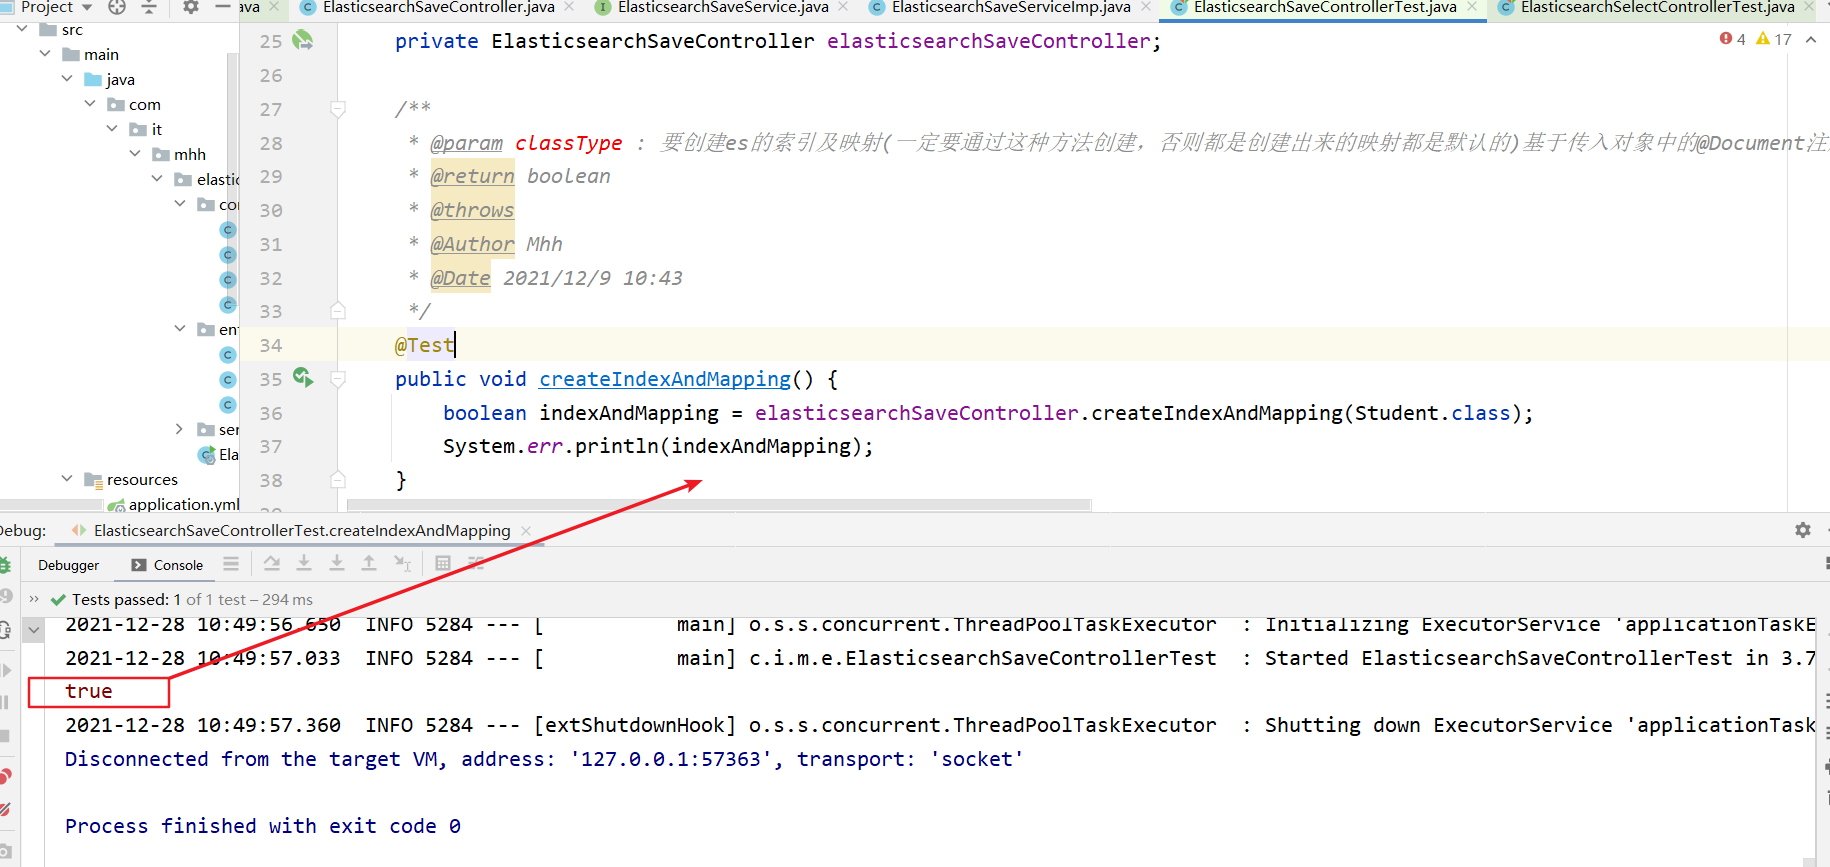Screen dimensions: 1830x867
Task: Switch to ElasticsearchSaveController.java tab
Action: [x=438, y=7]
